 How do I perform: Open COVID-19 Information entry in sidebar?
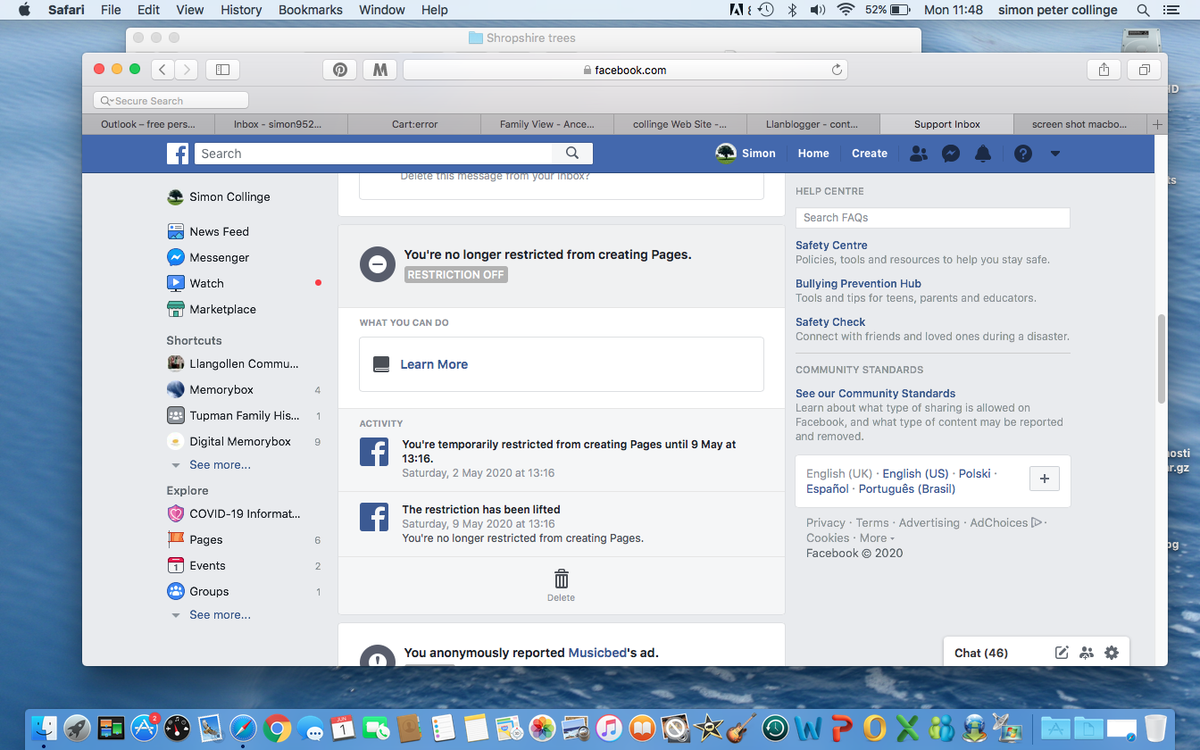244,513
